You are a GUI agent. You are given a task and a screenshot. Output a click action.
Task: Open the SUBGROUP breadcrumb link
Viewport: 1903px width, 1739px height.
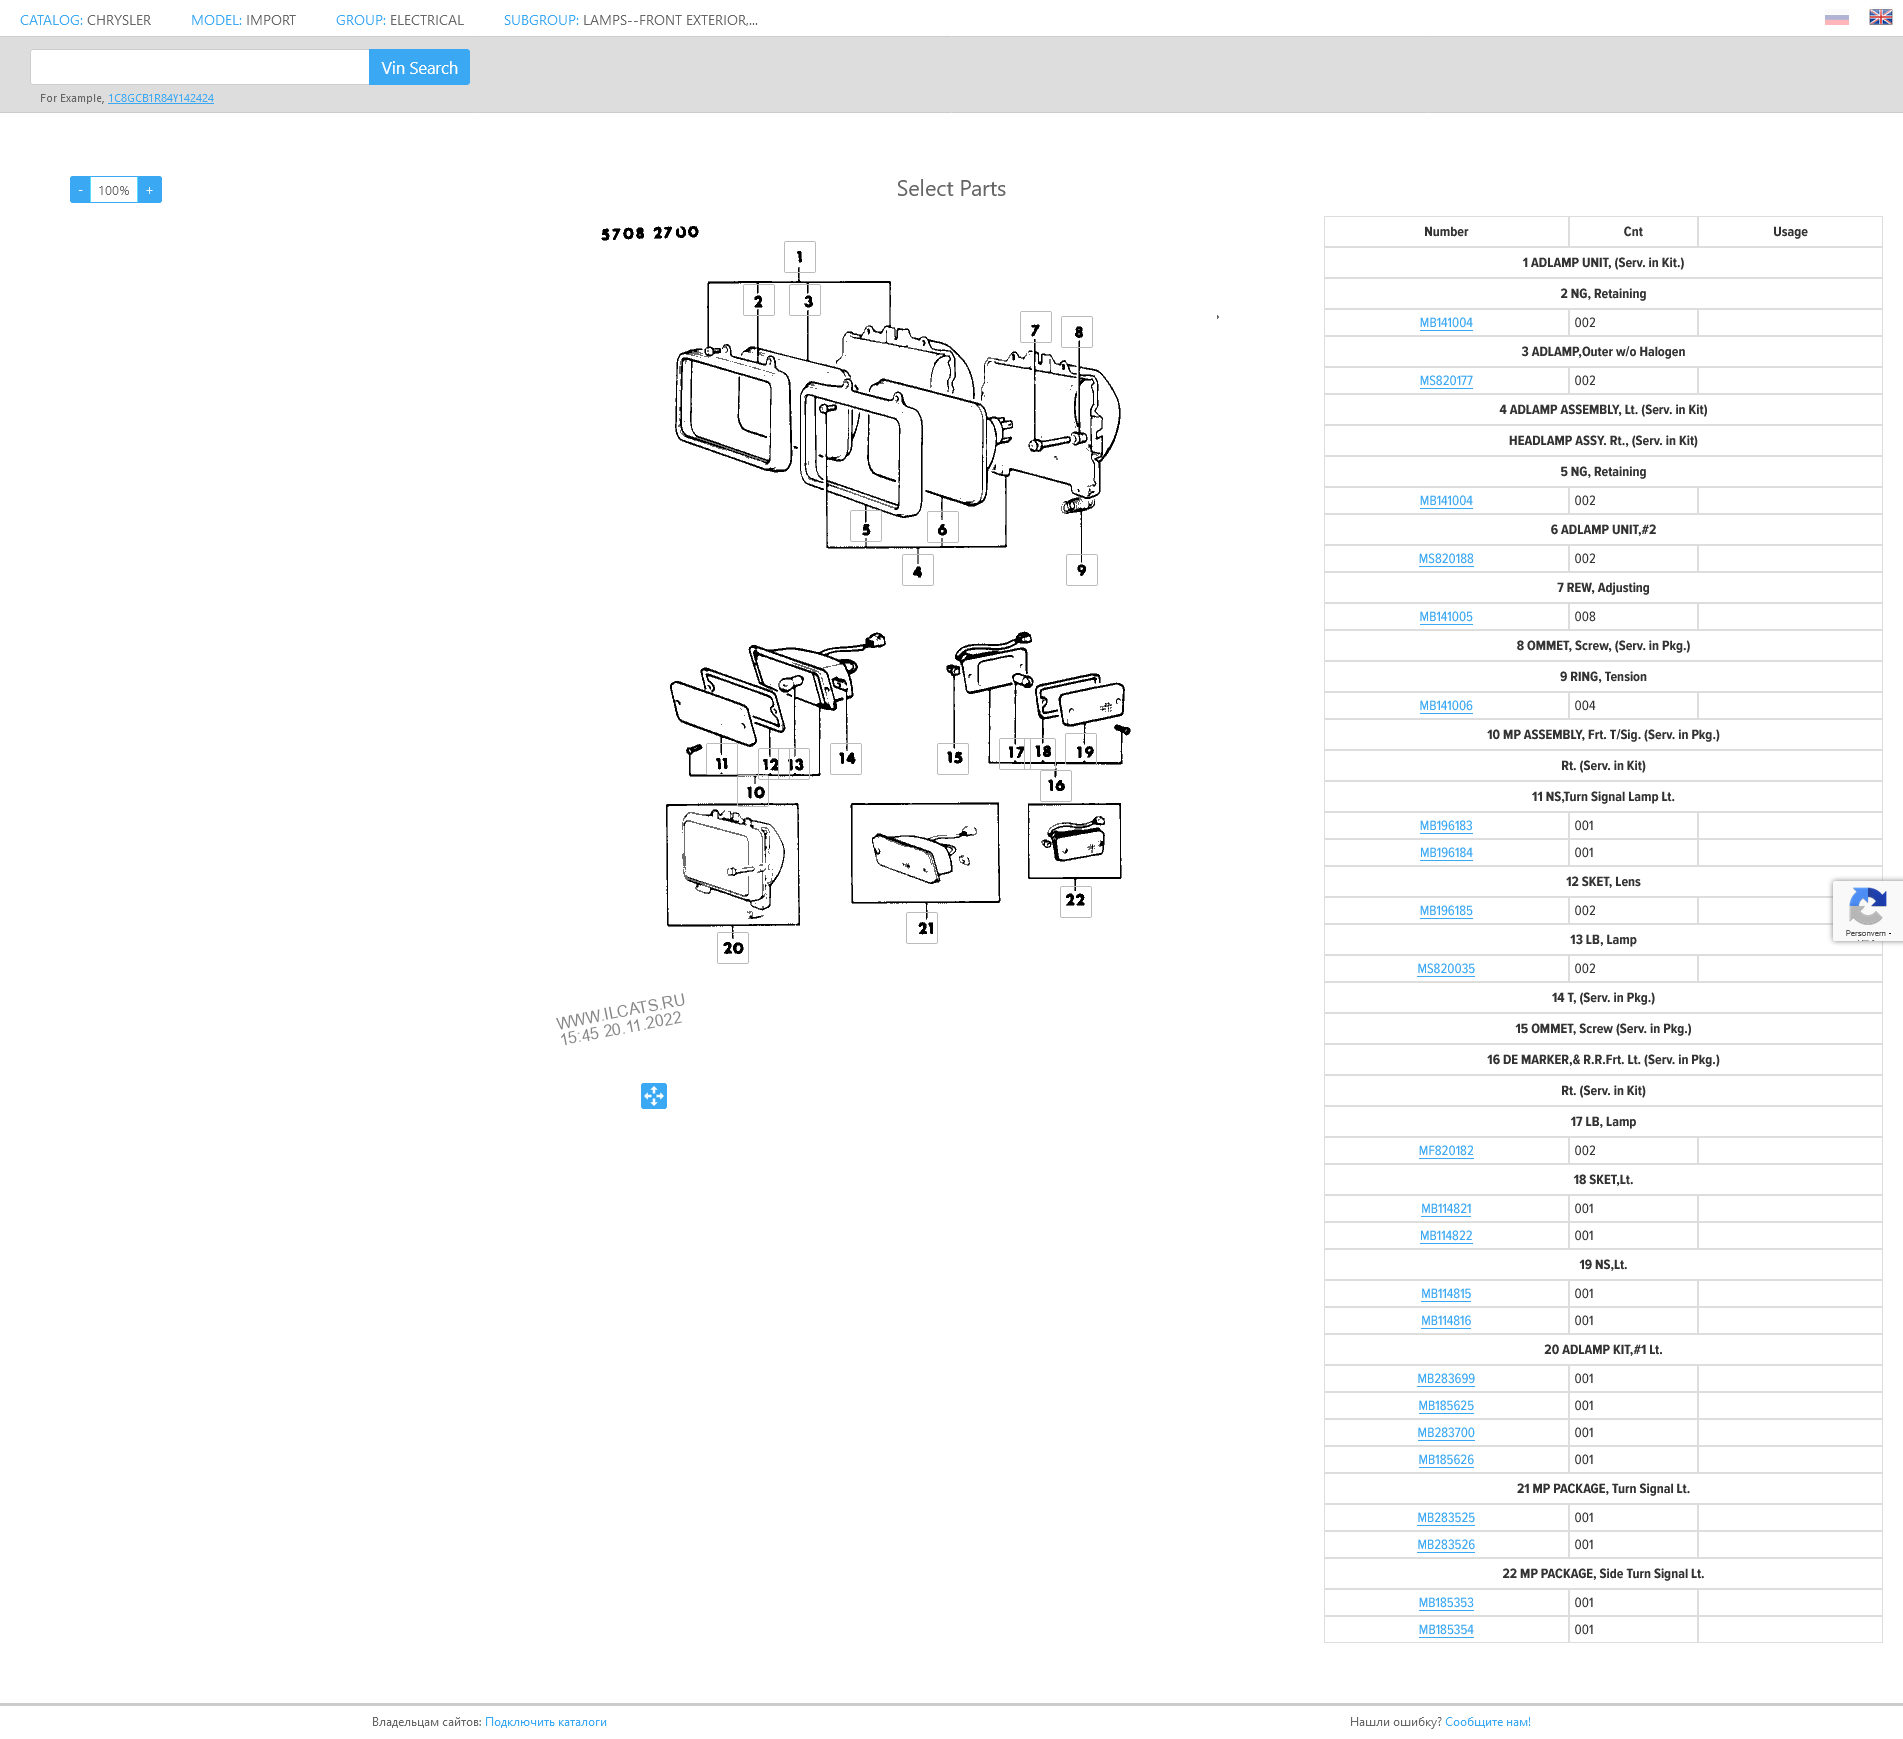pyautogui.click(x=630, y=20)
